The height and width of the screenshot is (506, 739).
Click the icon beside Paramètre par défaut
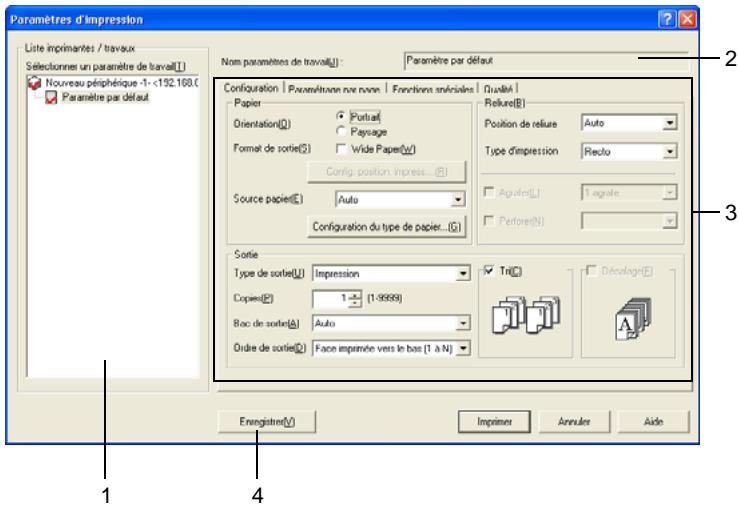point(51,98)
